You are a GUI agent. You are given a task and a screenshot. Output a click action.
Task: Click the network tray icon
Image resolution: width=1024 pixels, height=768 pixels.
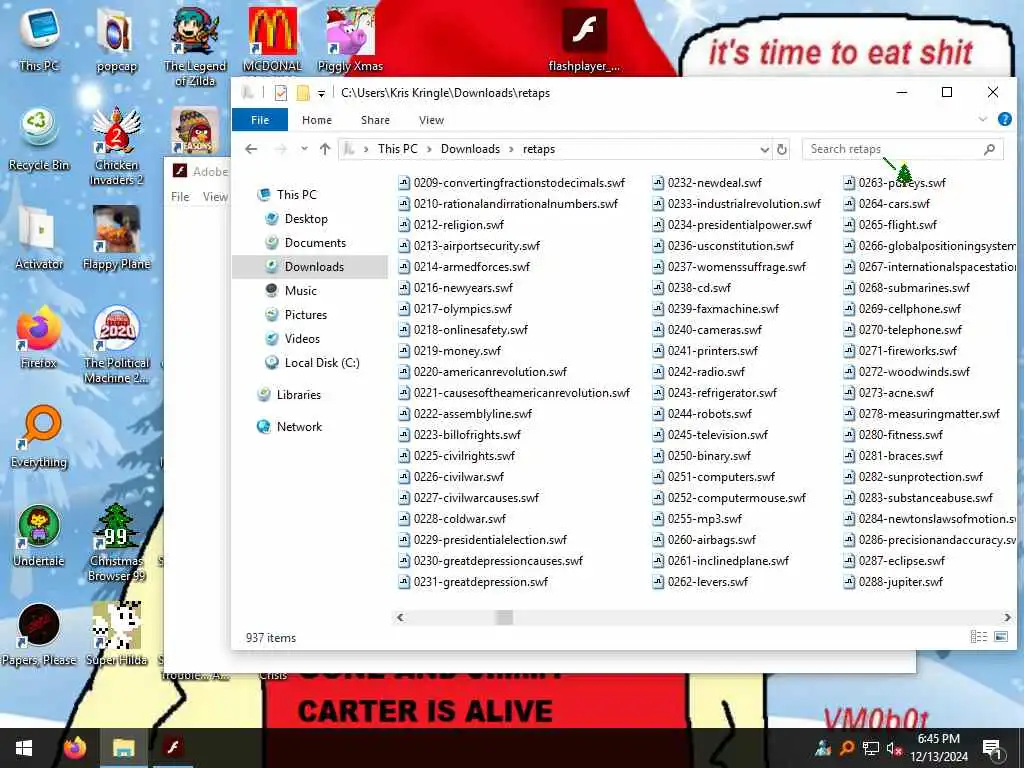[871, 748]
